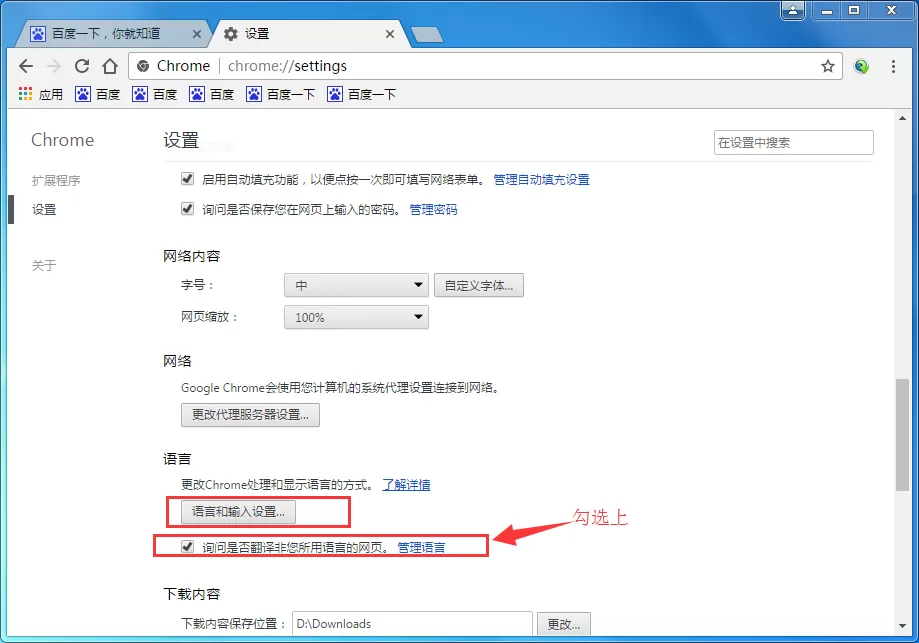Screen dimensions: 919x643
Task: Open Chrome three-dot menu
Action: (893, 66)
